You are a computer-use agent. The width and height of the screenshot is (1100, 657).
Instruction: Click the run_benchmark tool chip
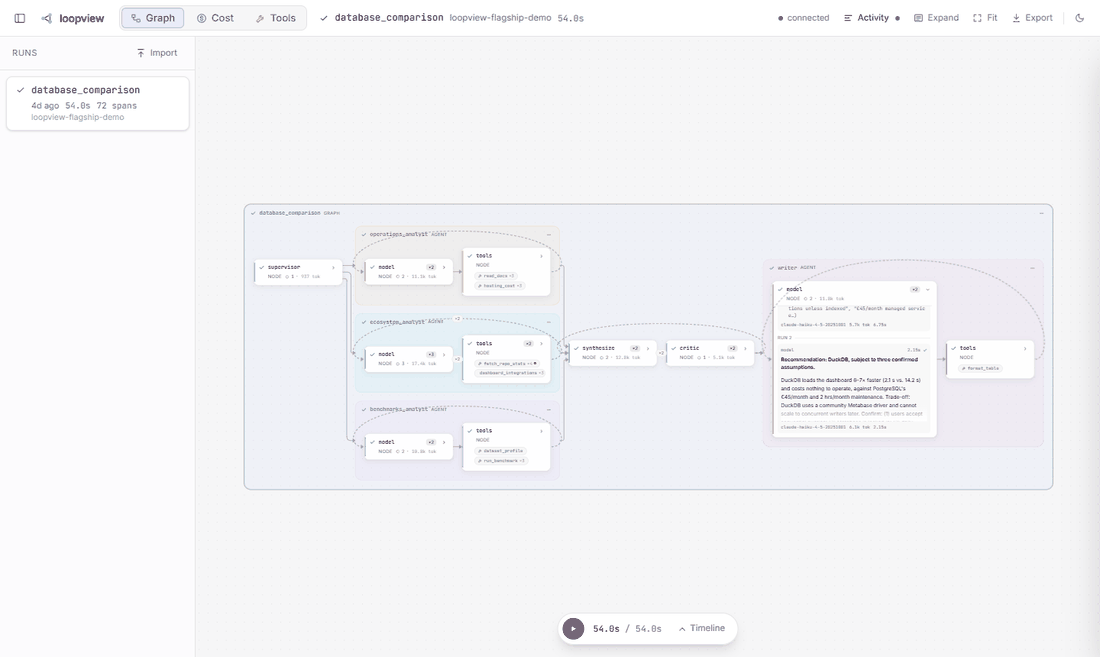click(501, 461)
